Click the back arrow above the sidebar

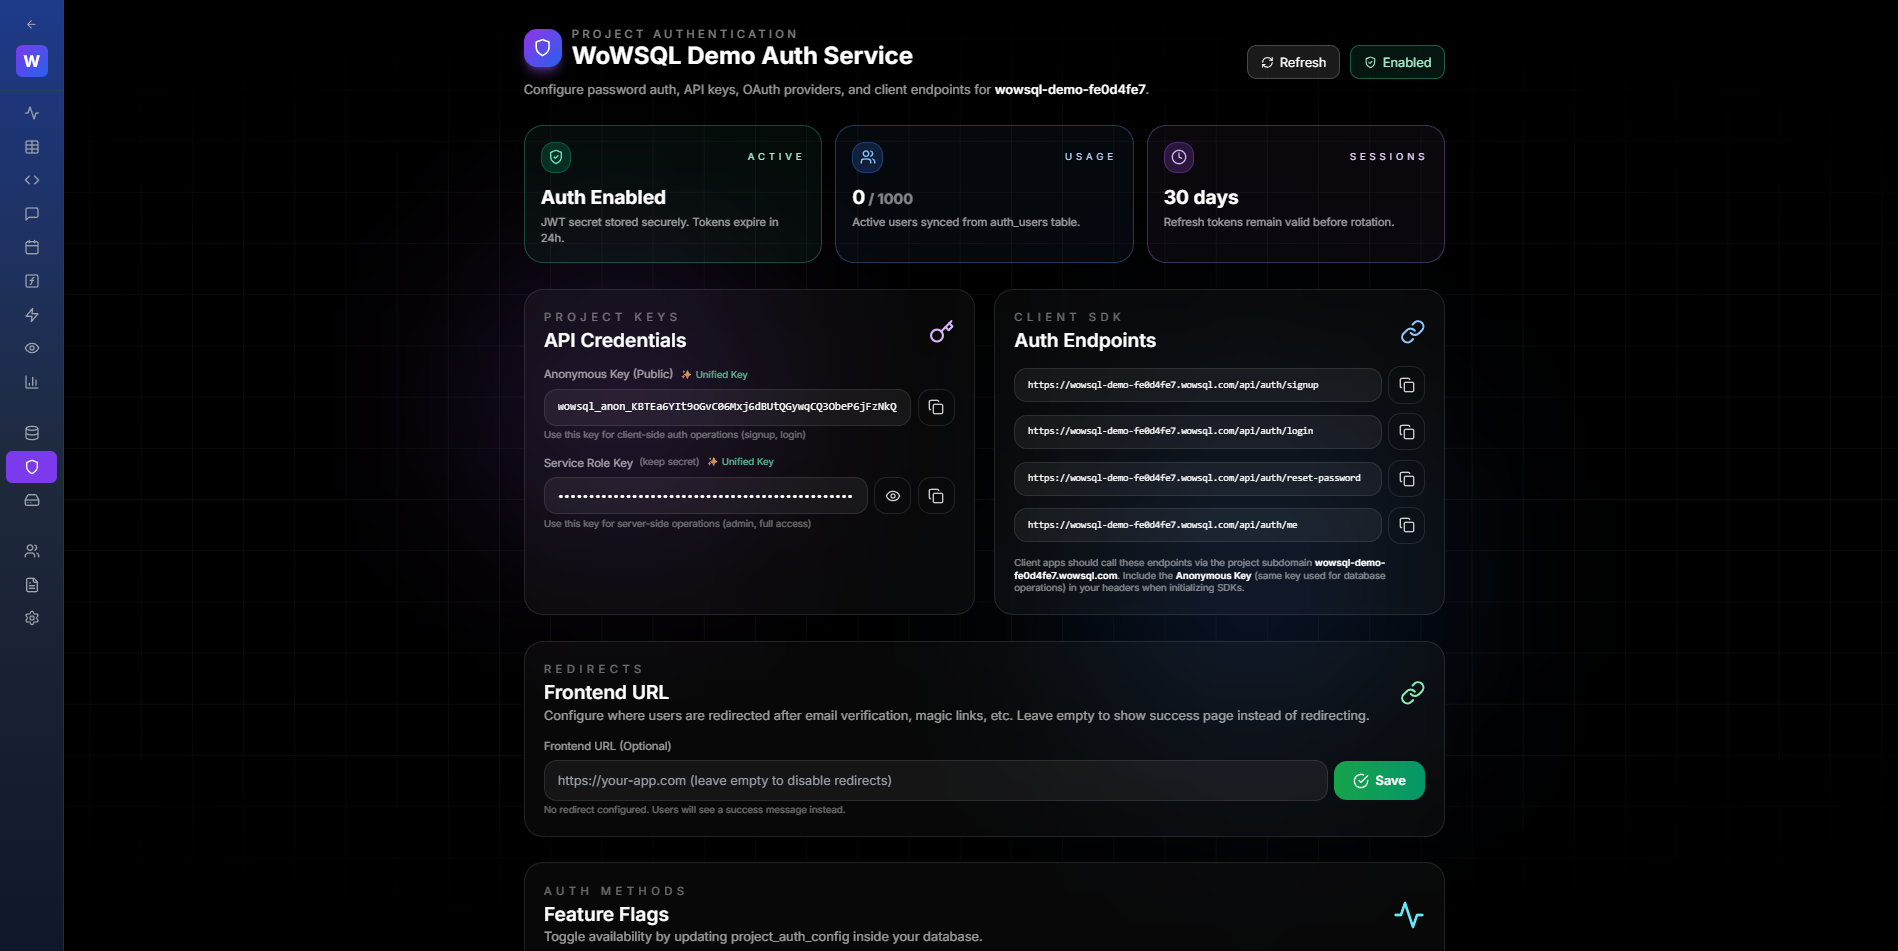(31, 23)
